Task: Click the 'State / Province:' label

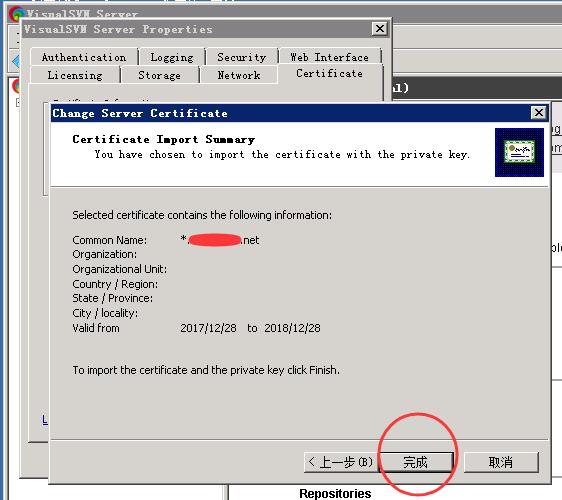Action: (113, 298)
